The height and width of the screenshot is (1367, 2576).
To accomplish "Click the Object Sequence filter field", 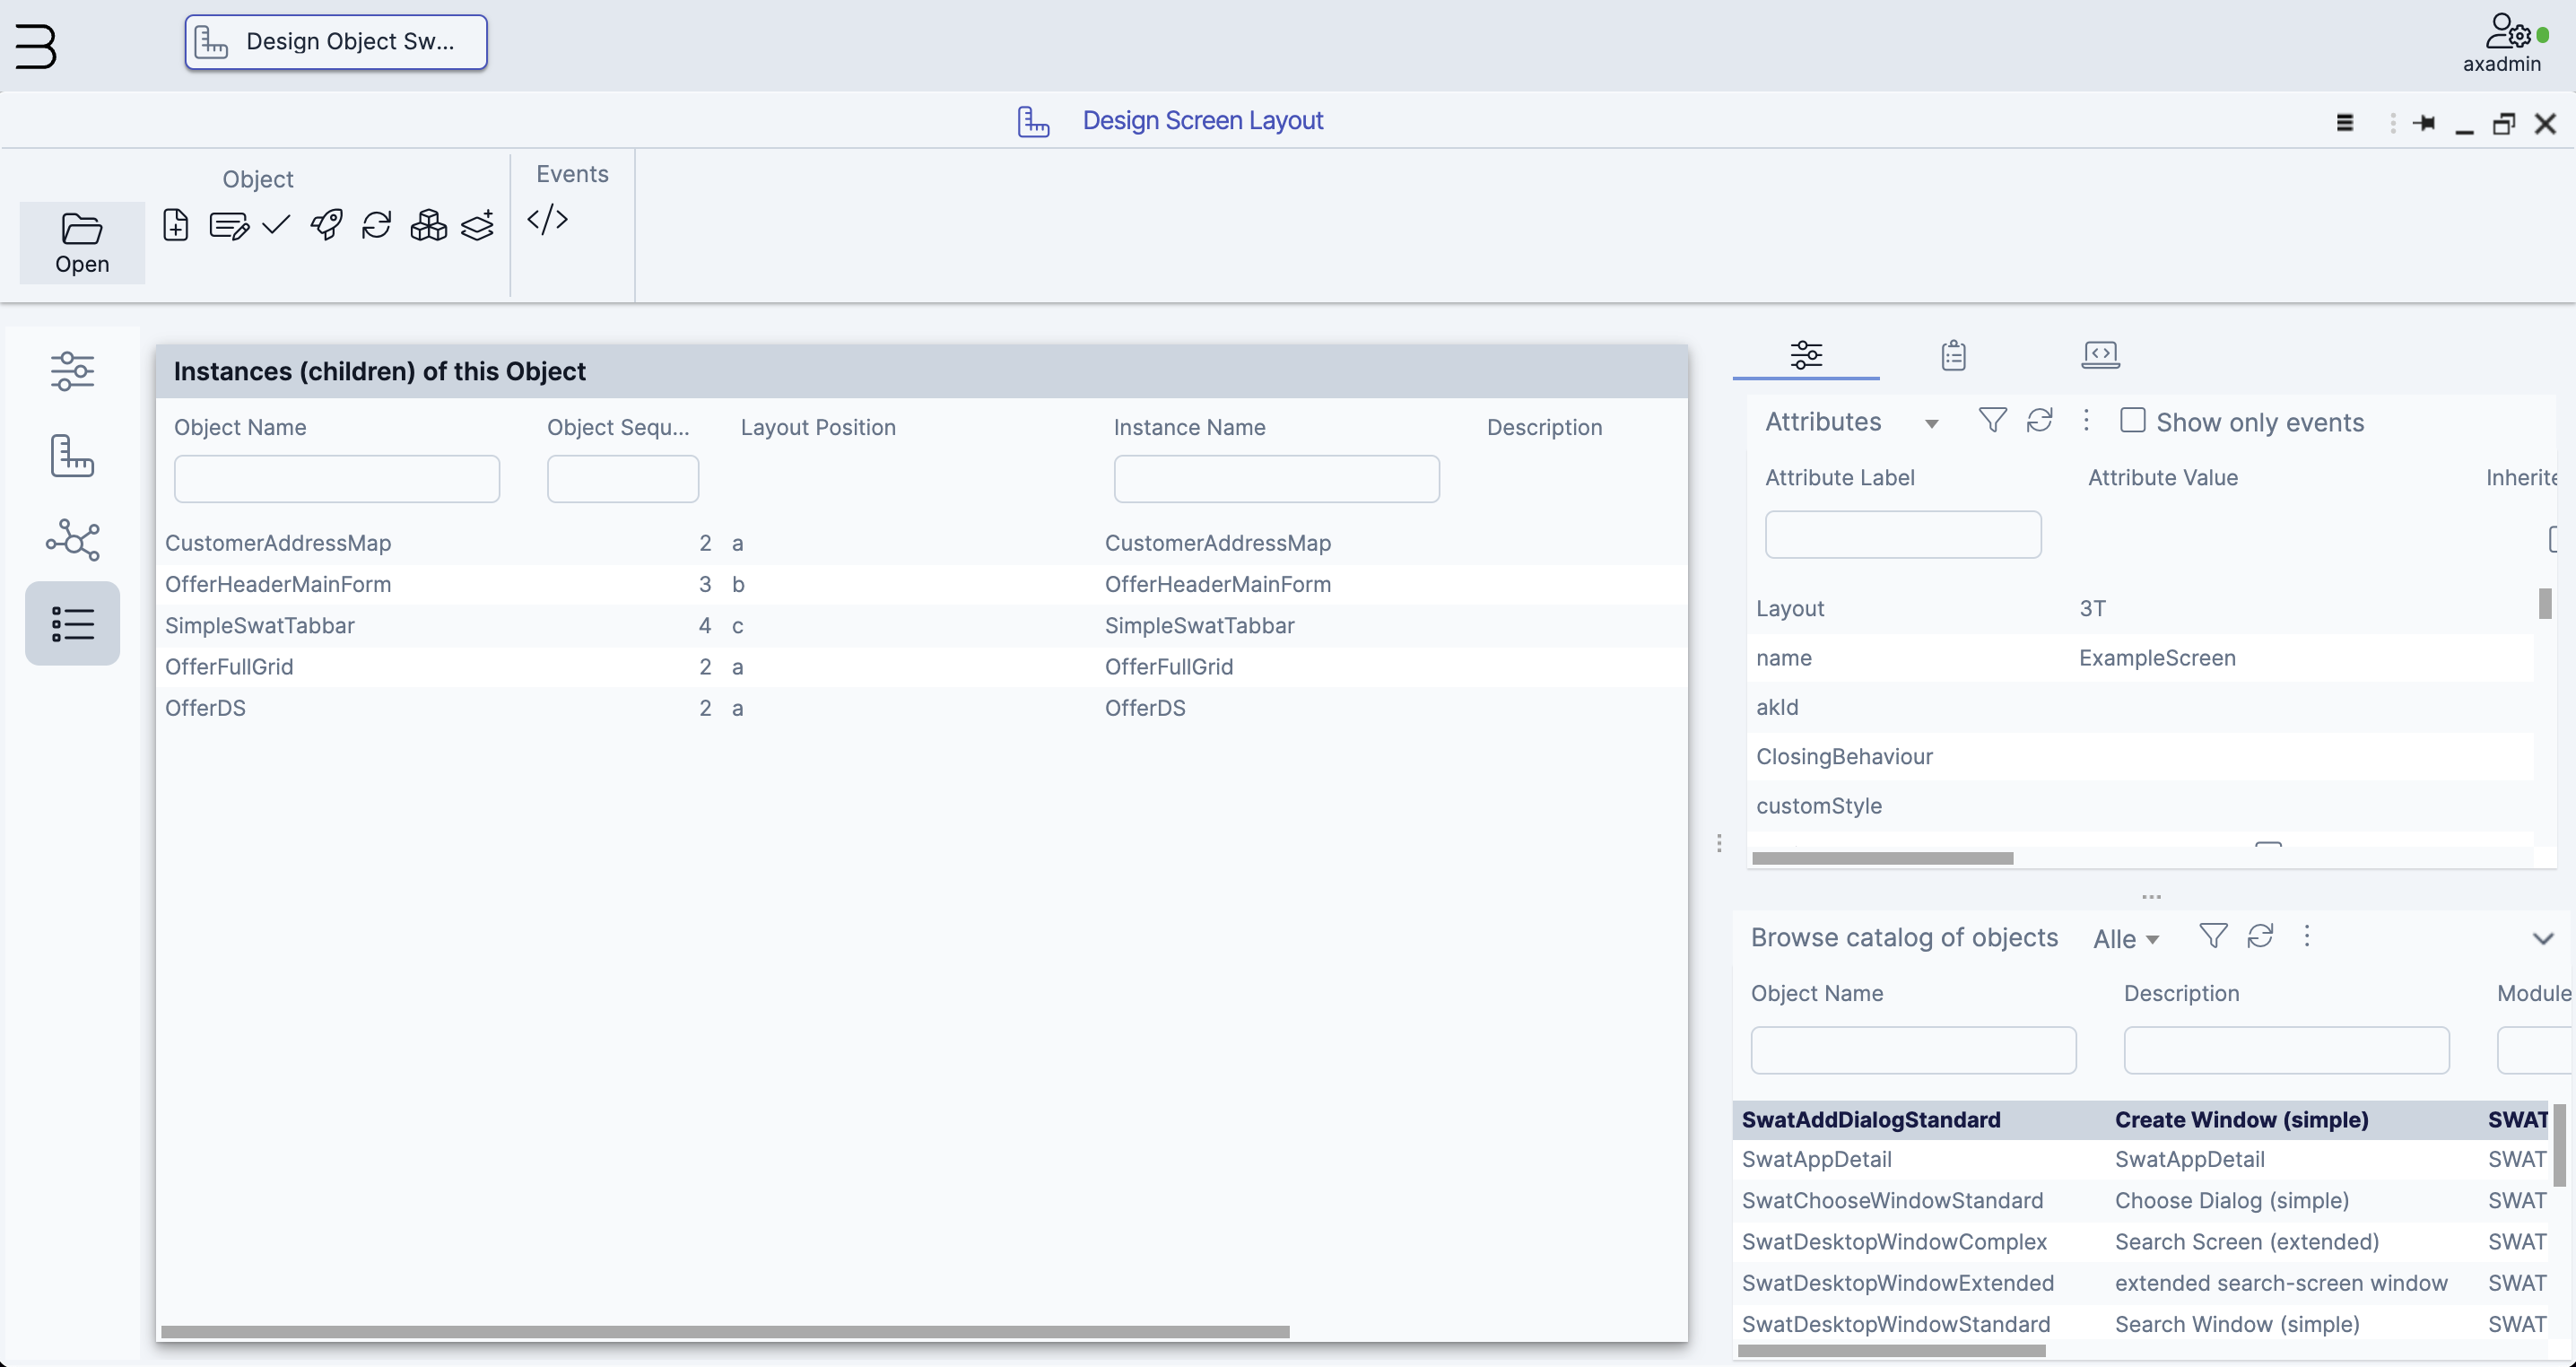I will [x=622, y=479].
